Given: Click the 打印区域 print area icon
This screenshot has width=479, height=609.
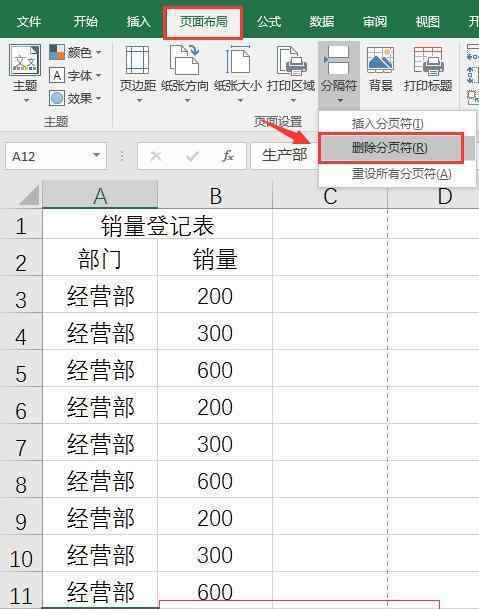Looking at the screenshot, I should click(x=291, y=60).
